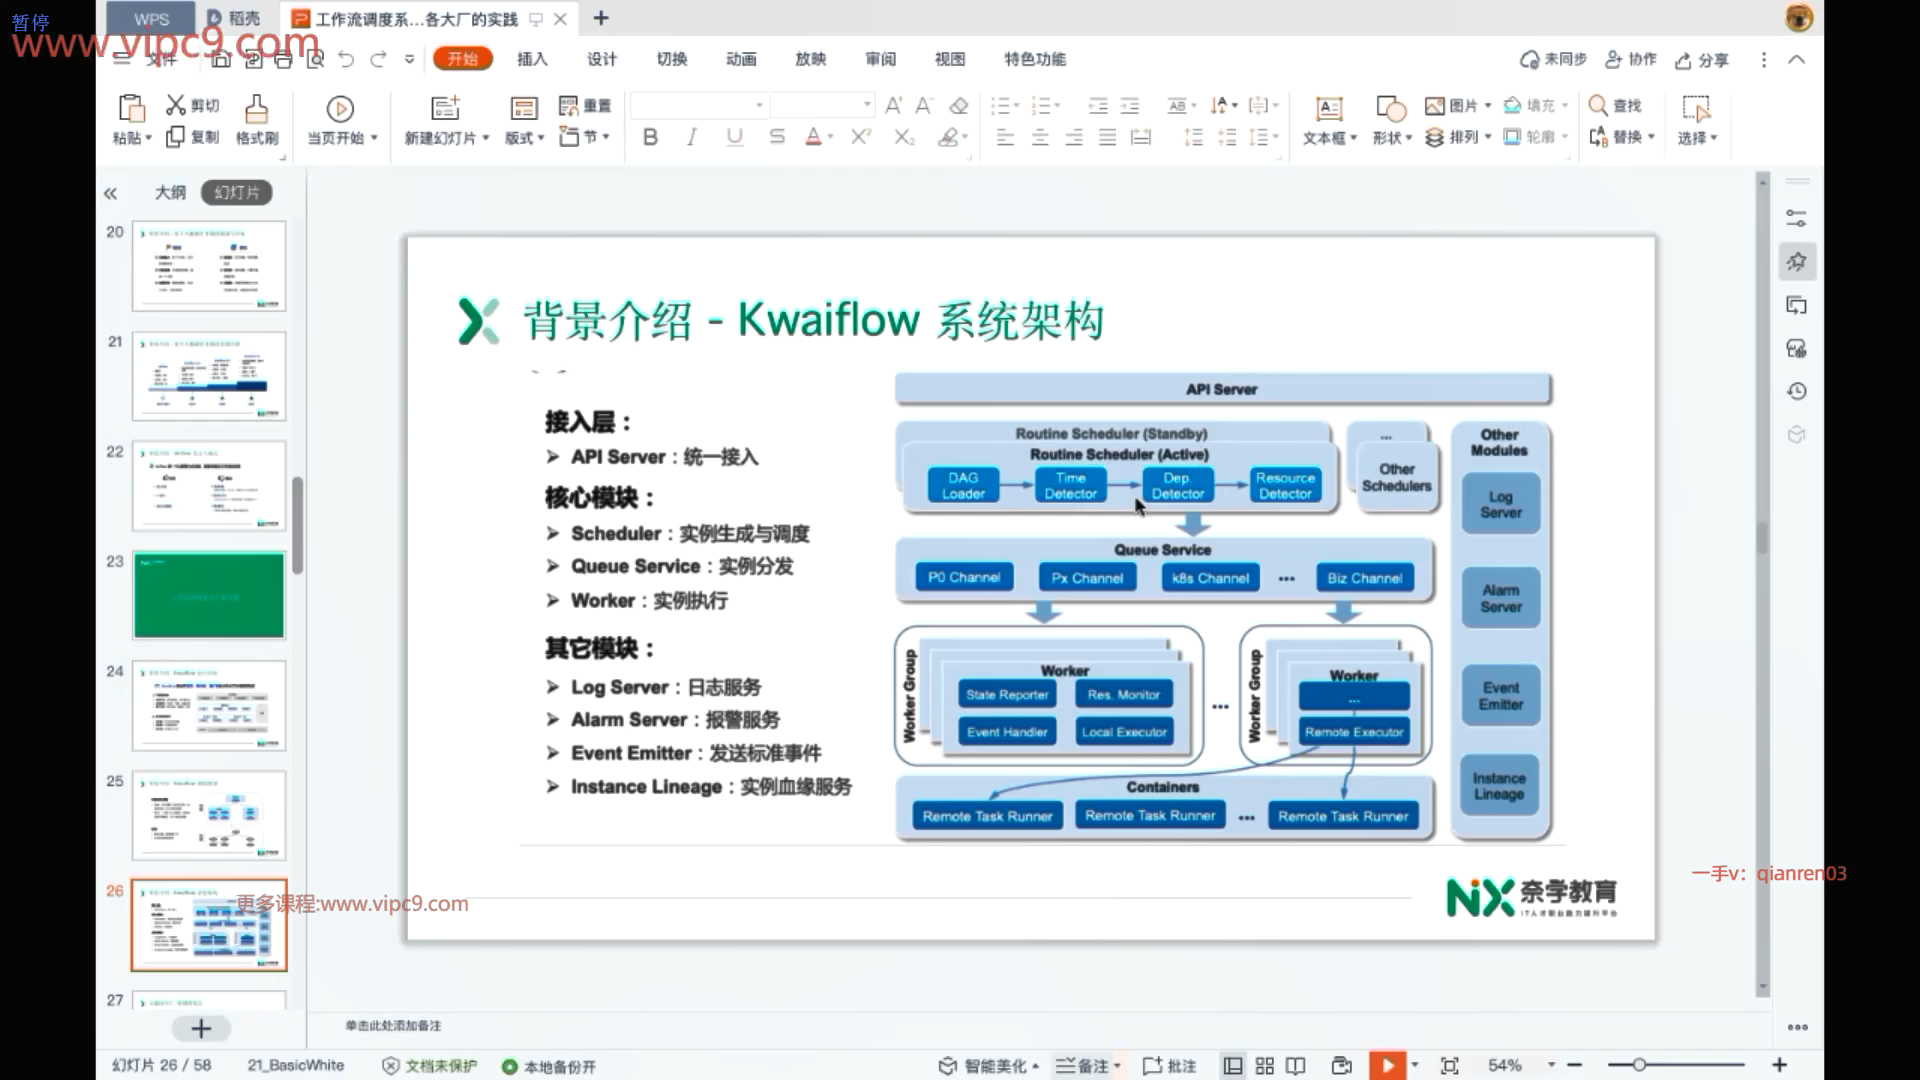The image size is (1920, 1080).
Task: Expand the New Slide dropdown arrow
Action: pos(486,138)
